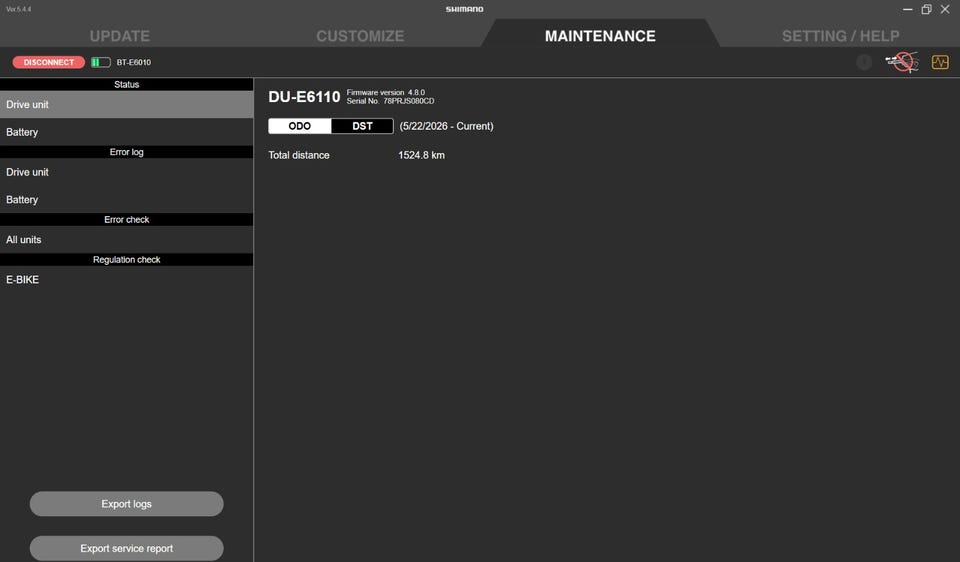The image size is (960, 562).
Task: Click the Total distance label
Action: coord(299,155)
